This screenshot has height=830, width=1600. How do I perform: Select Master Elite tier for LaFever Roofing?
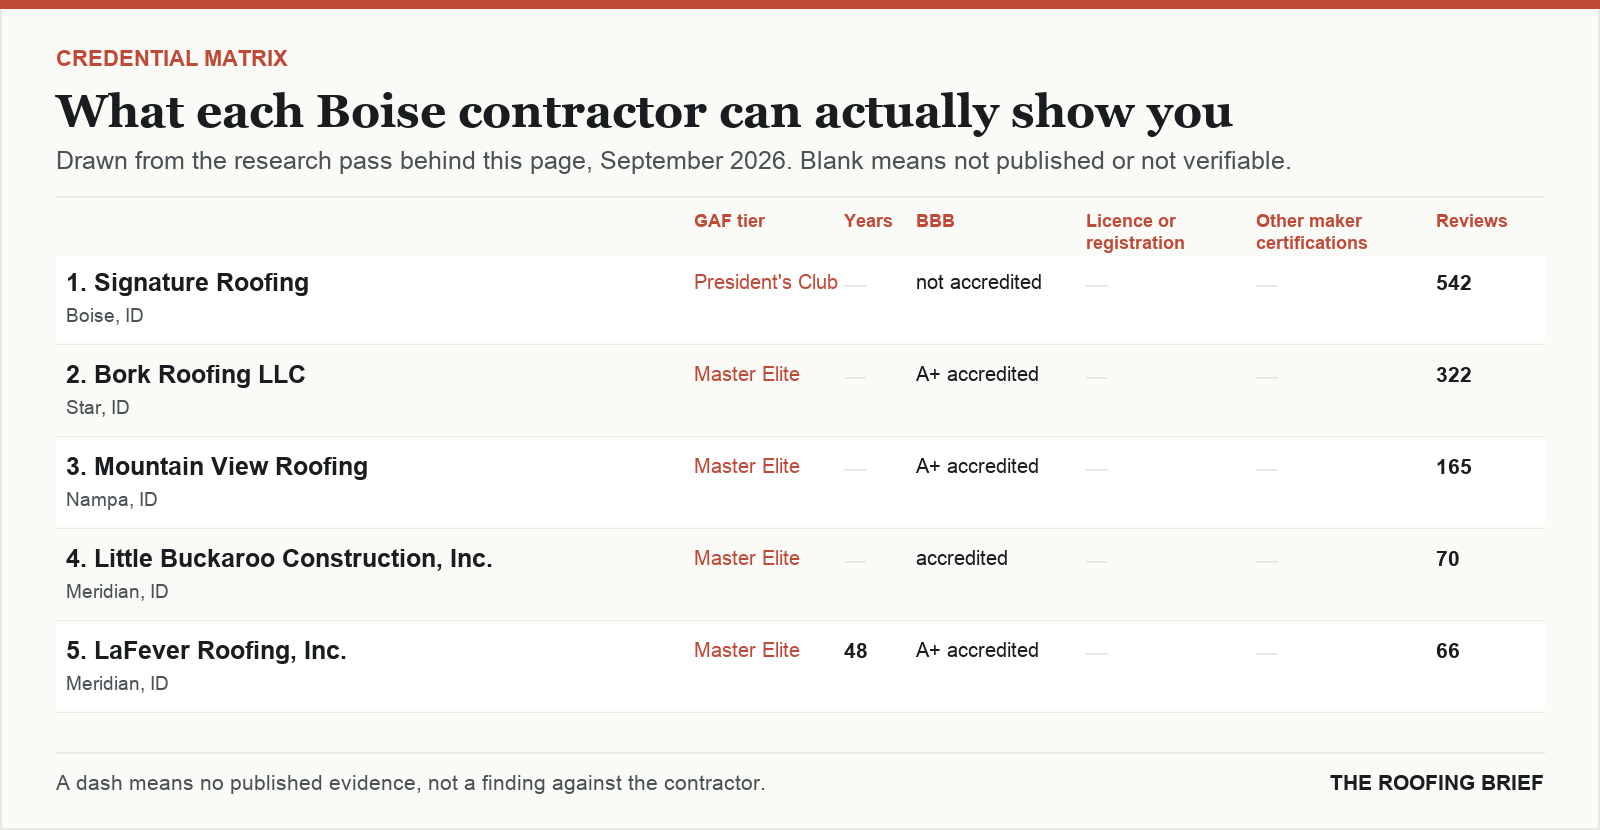(x=747, y=651)
